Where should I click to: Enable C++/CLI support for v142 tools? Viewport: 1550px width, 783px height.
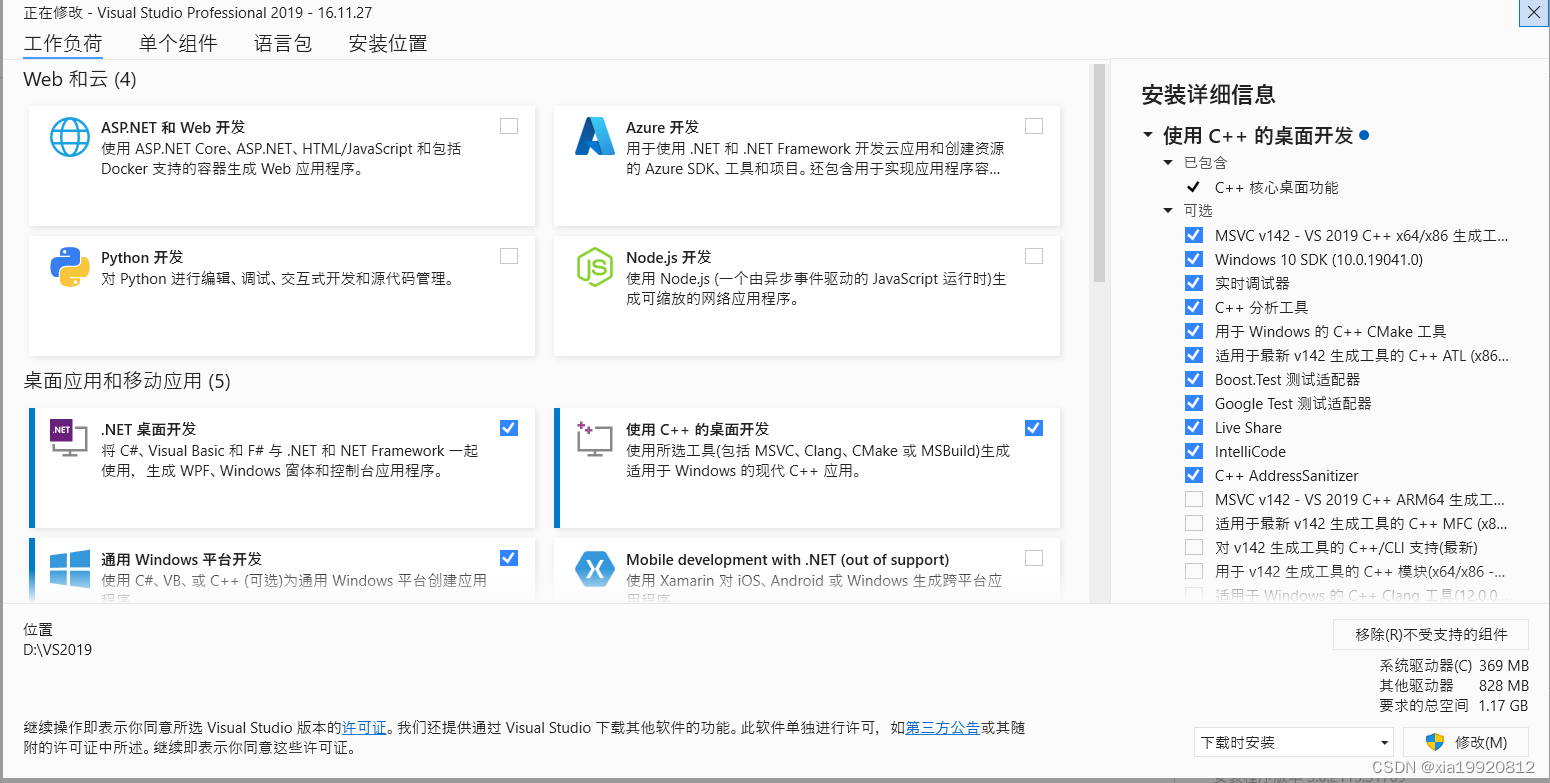[x=1194, y=547]
